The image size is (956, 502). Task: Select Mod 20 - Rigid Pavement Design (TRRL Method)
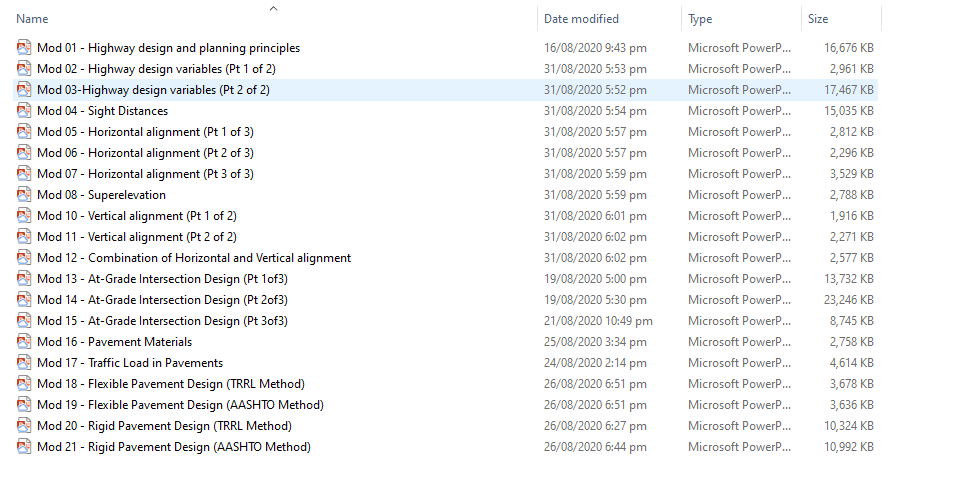[x=165, y=426]
